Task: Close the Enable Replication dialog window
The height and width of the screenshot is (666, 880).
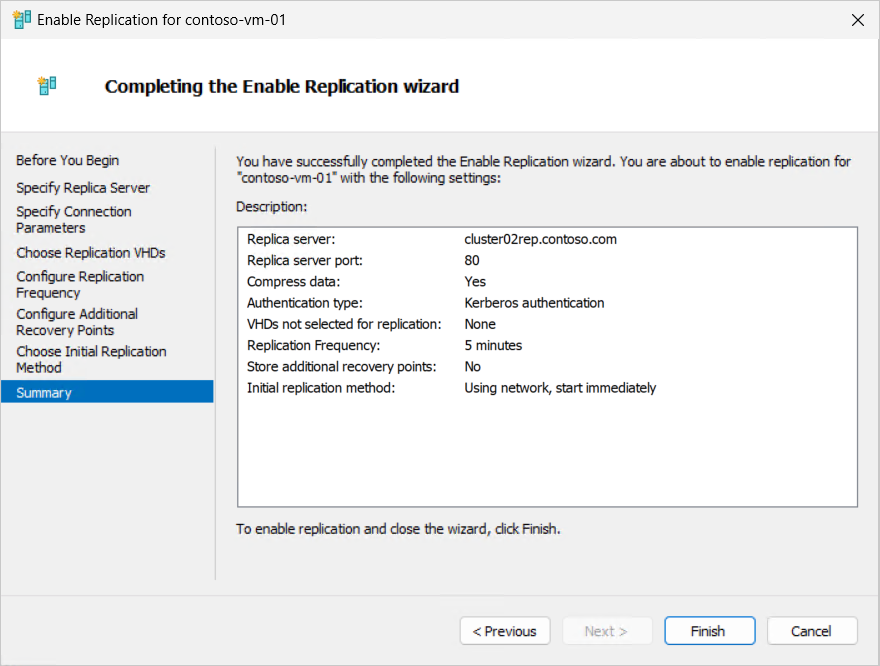Action: tap(858, 20)
